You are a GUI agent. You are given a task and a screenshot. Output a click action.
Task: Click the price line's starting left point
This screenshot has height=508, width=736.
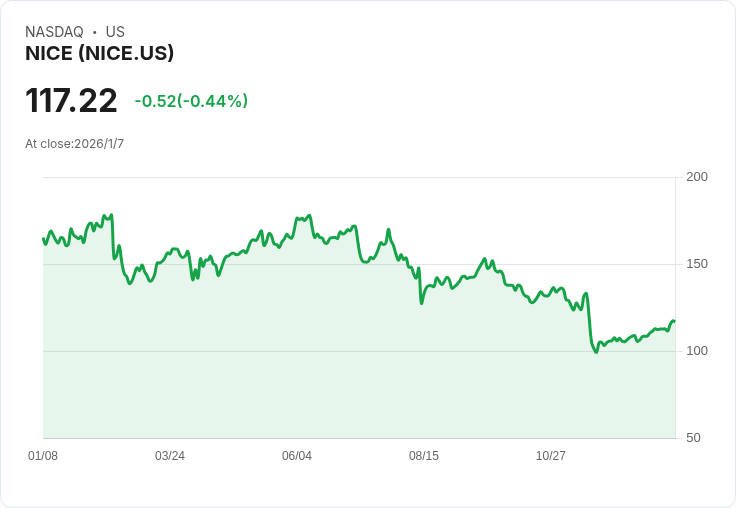pos(43,238)
